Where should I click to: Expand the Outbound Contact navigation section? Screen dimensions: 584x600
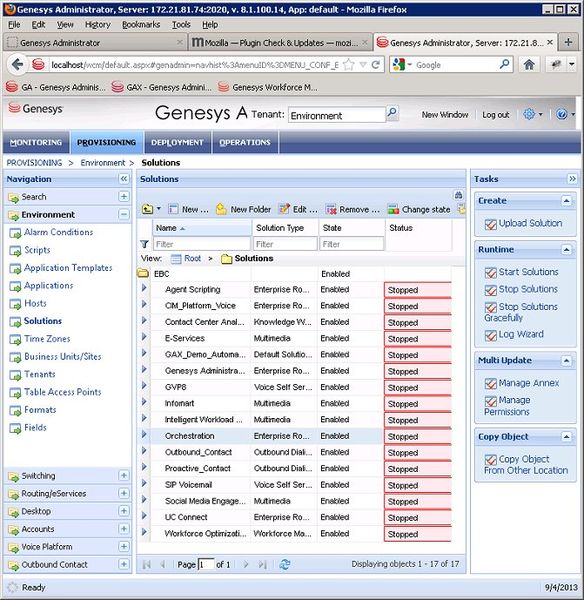[x=124, y=564]
